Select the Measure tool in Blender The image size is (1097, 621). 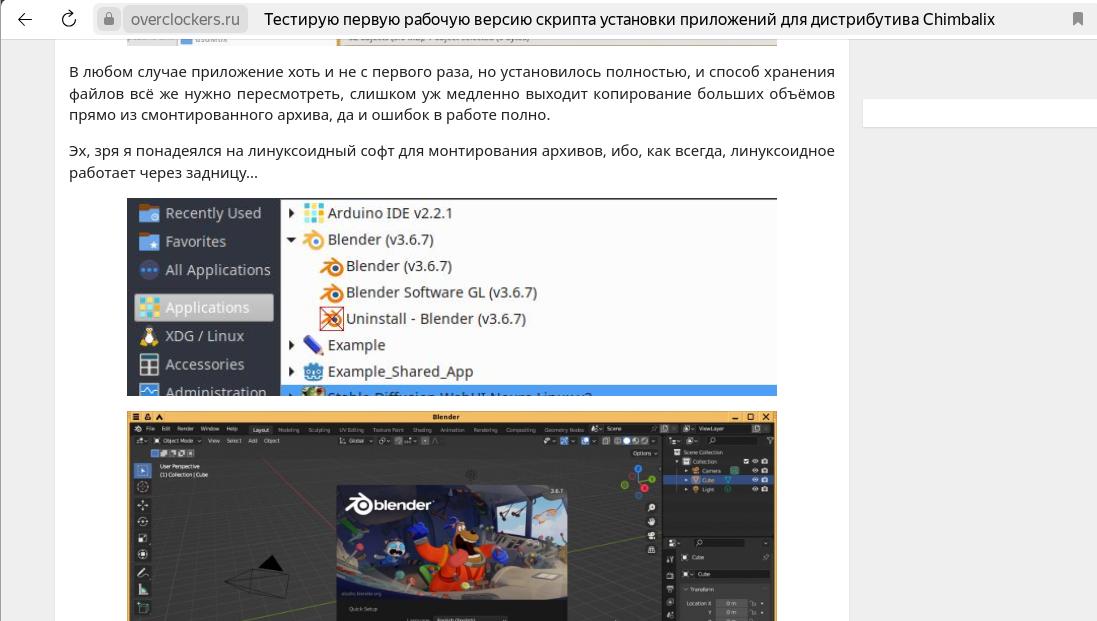(143, 590)
